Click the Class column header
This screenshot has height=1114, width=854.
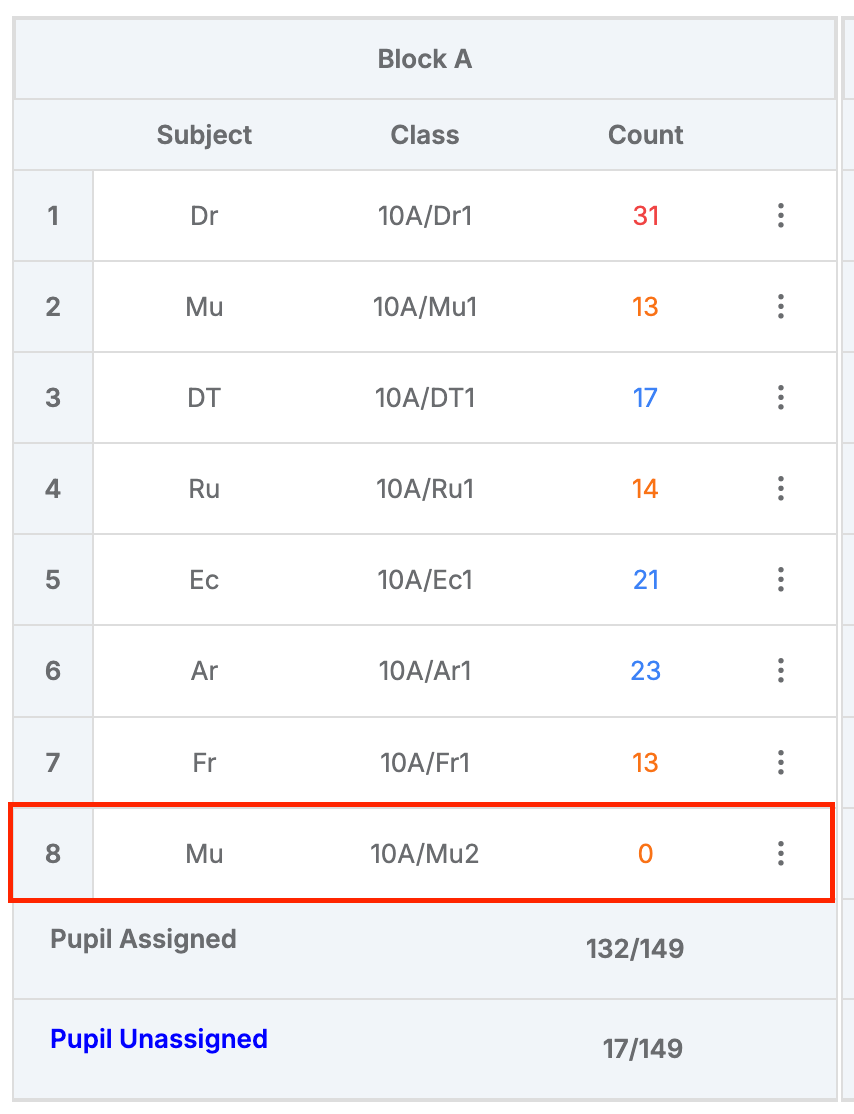pos(425,135)
